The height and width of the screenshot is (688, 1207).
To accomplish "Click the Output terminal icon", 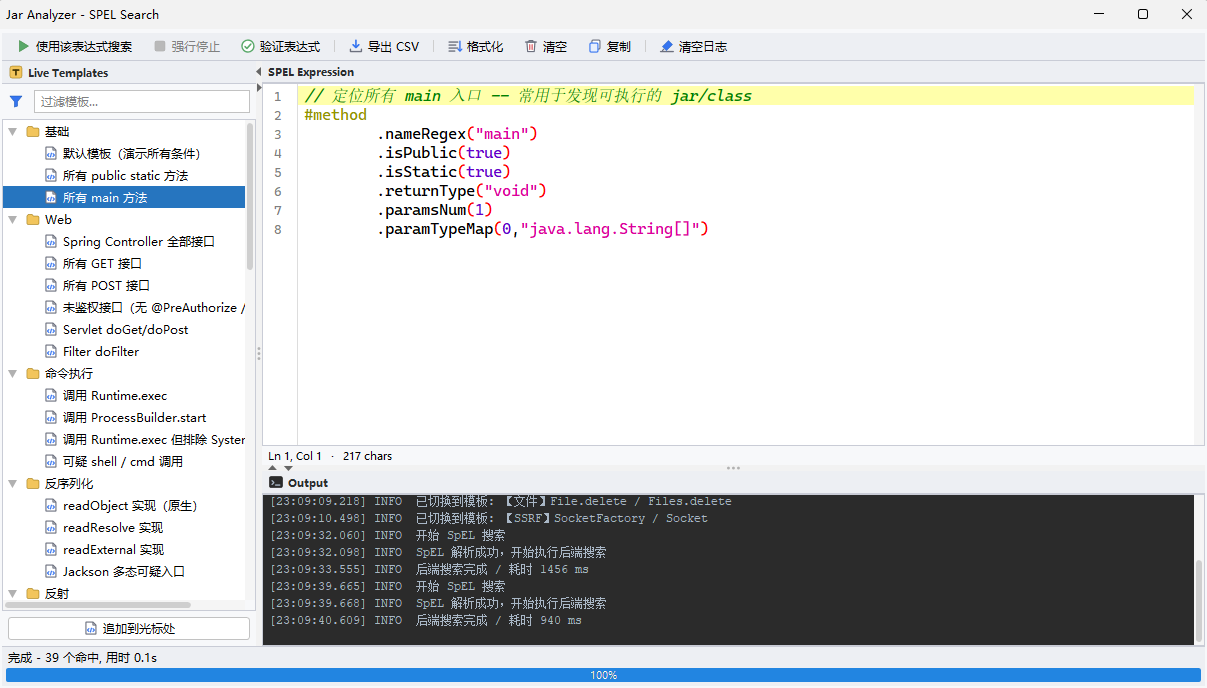I will 276,482.
